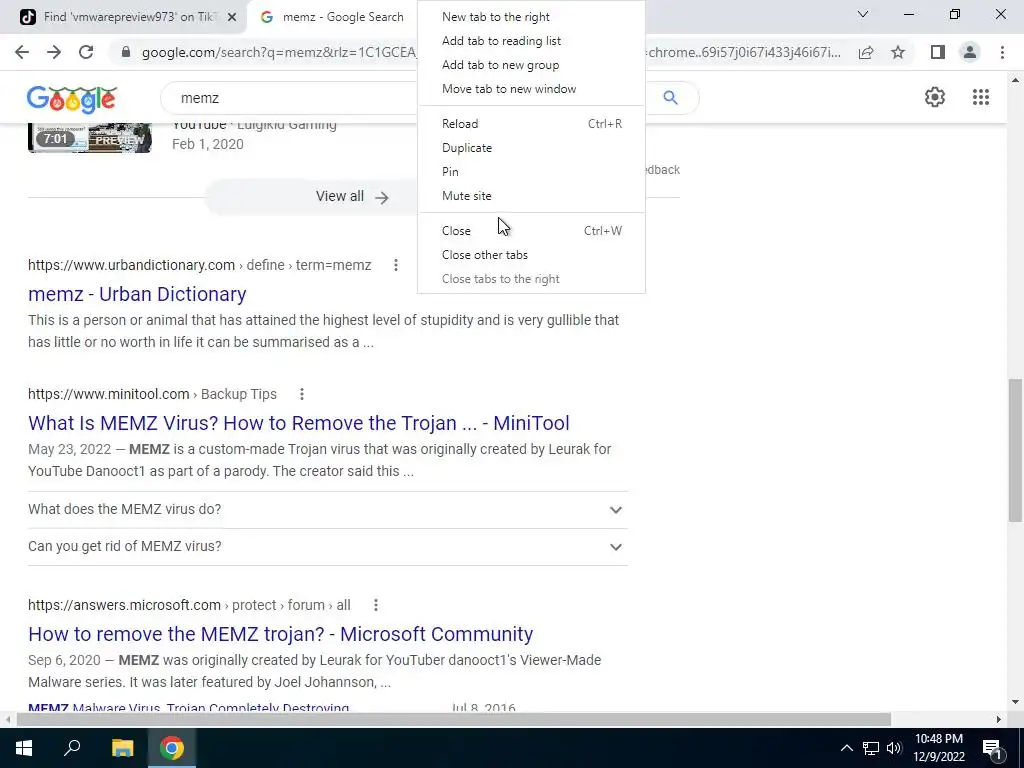Open What Is MEMZ Virus MiniTool link
The width and height of the screenshot is (1024, 768).
(x=298, y=423)
